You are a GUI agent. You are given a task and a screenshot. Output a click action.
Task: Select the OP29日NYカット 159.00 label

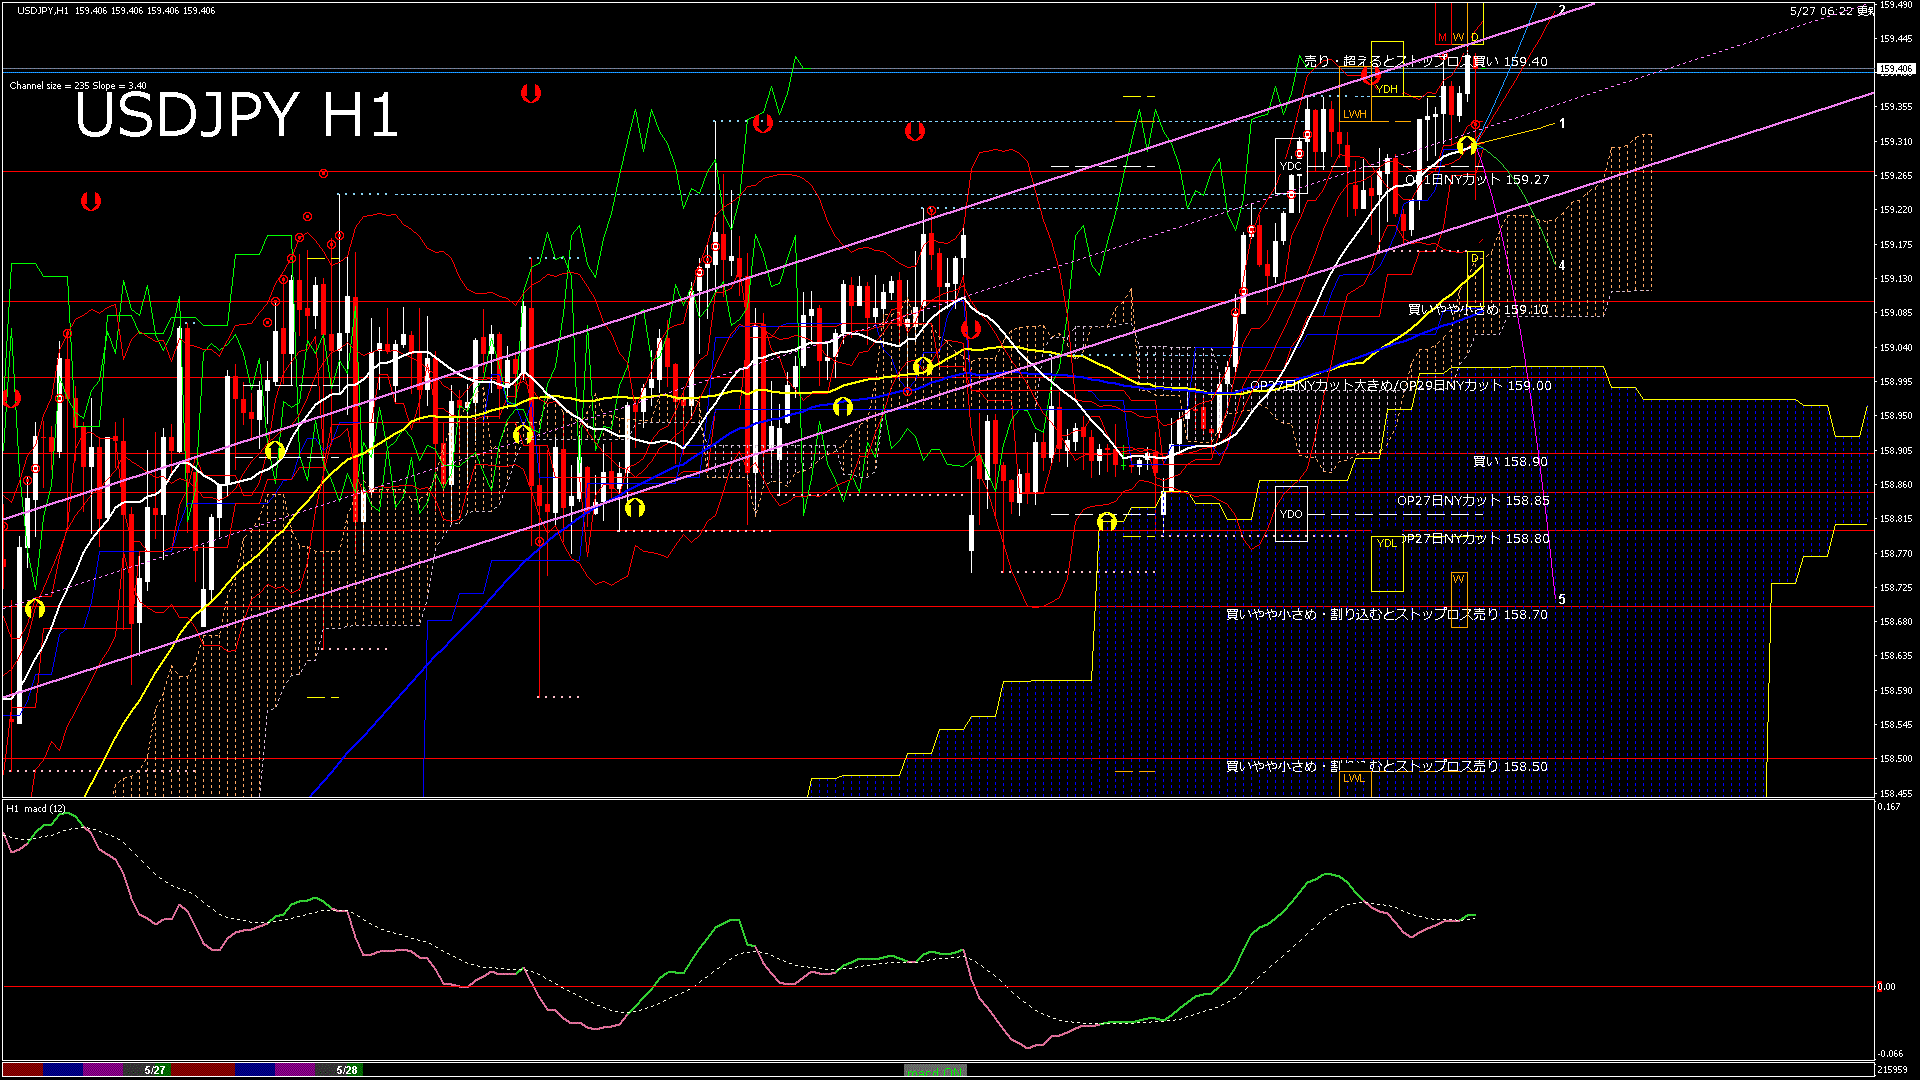pos(1474,385)
